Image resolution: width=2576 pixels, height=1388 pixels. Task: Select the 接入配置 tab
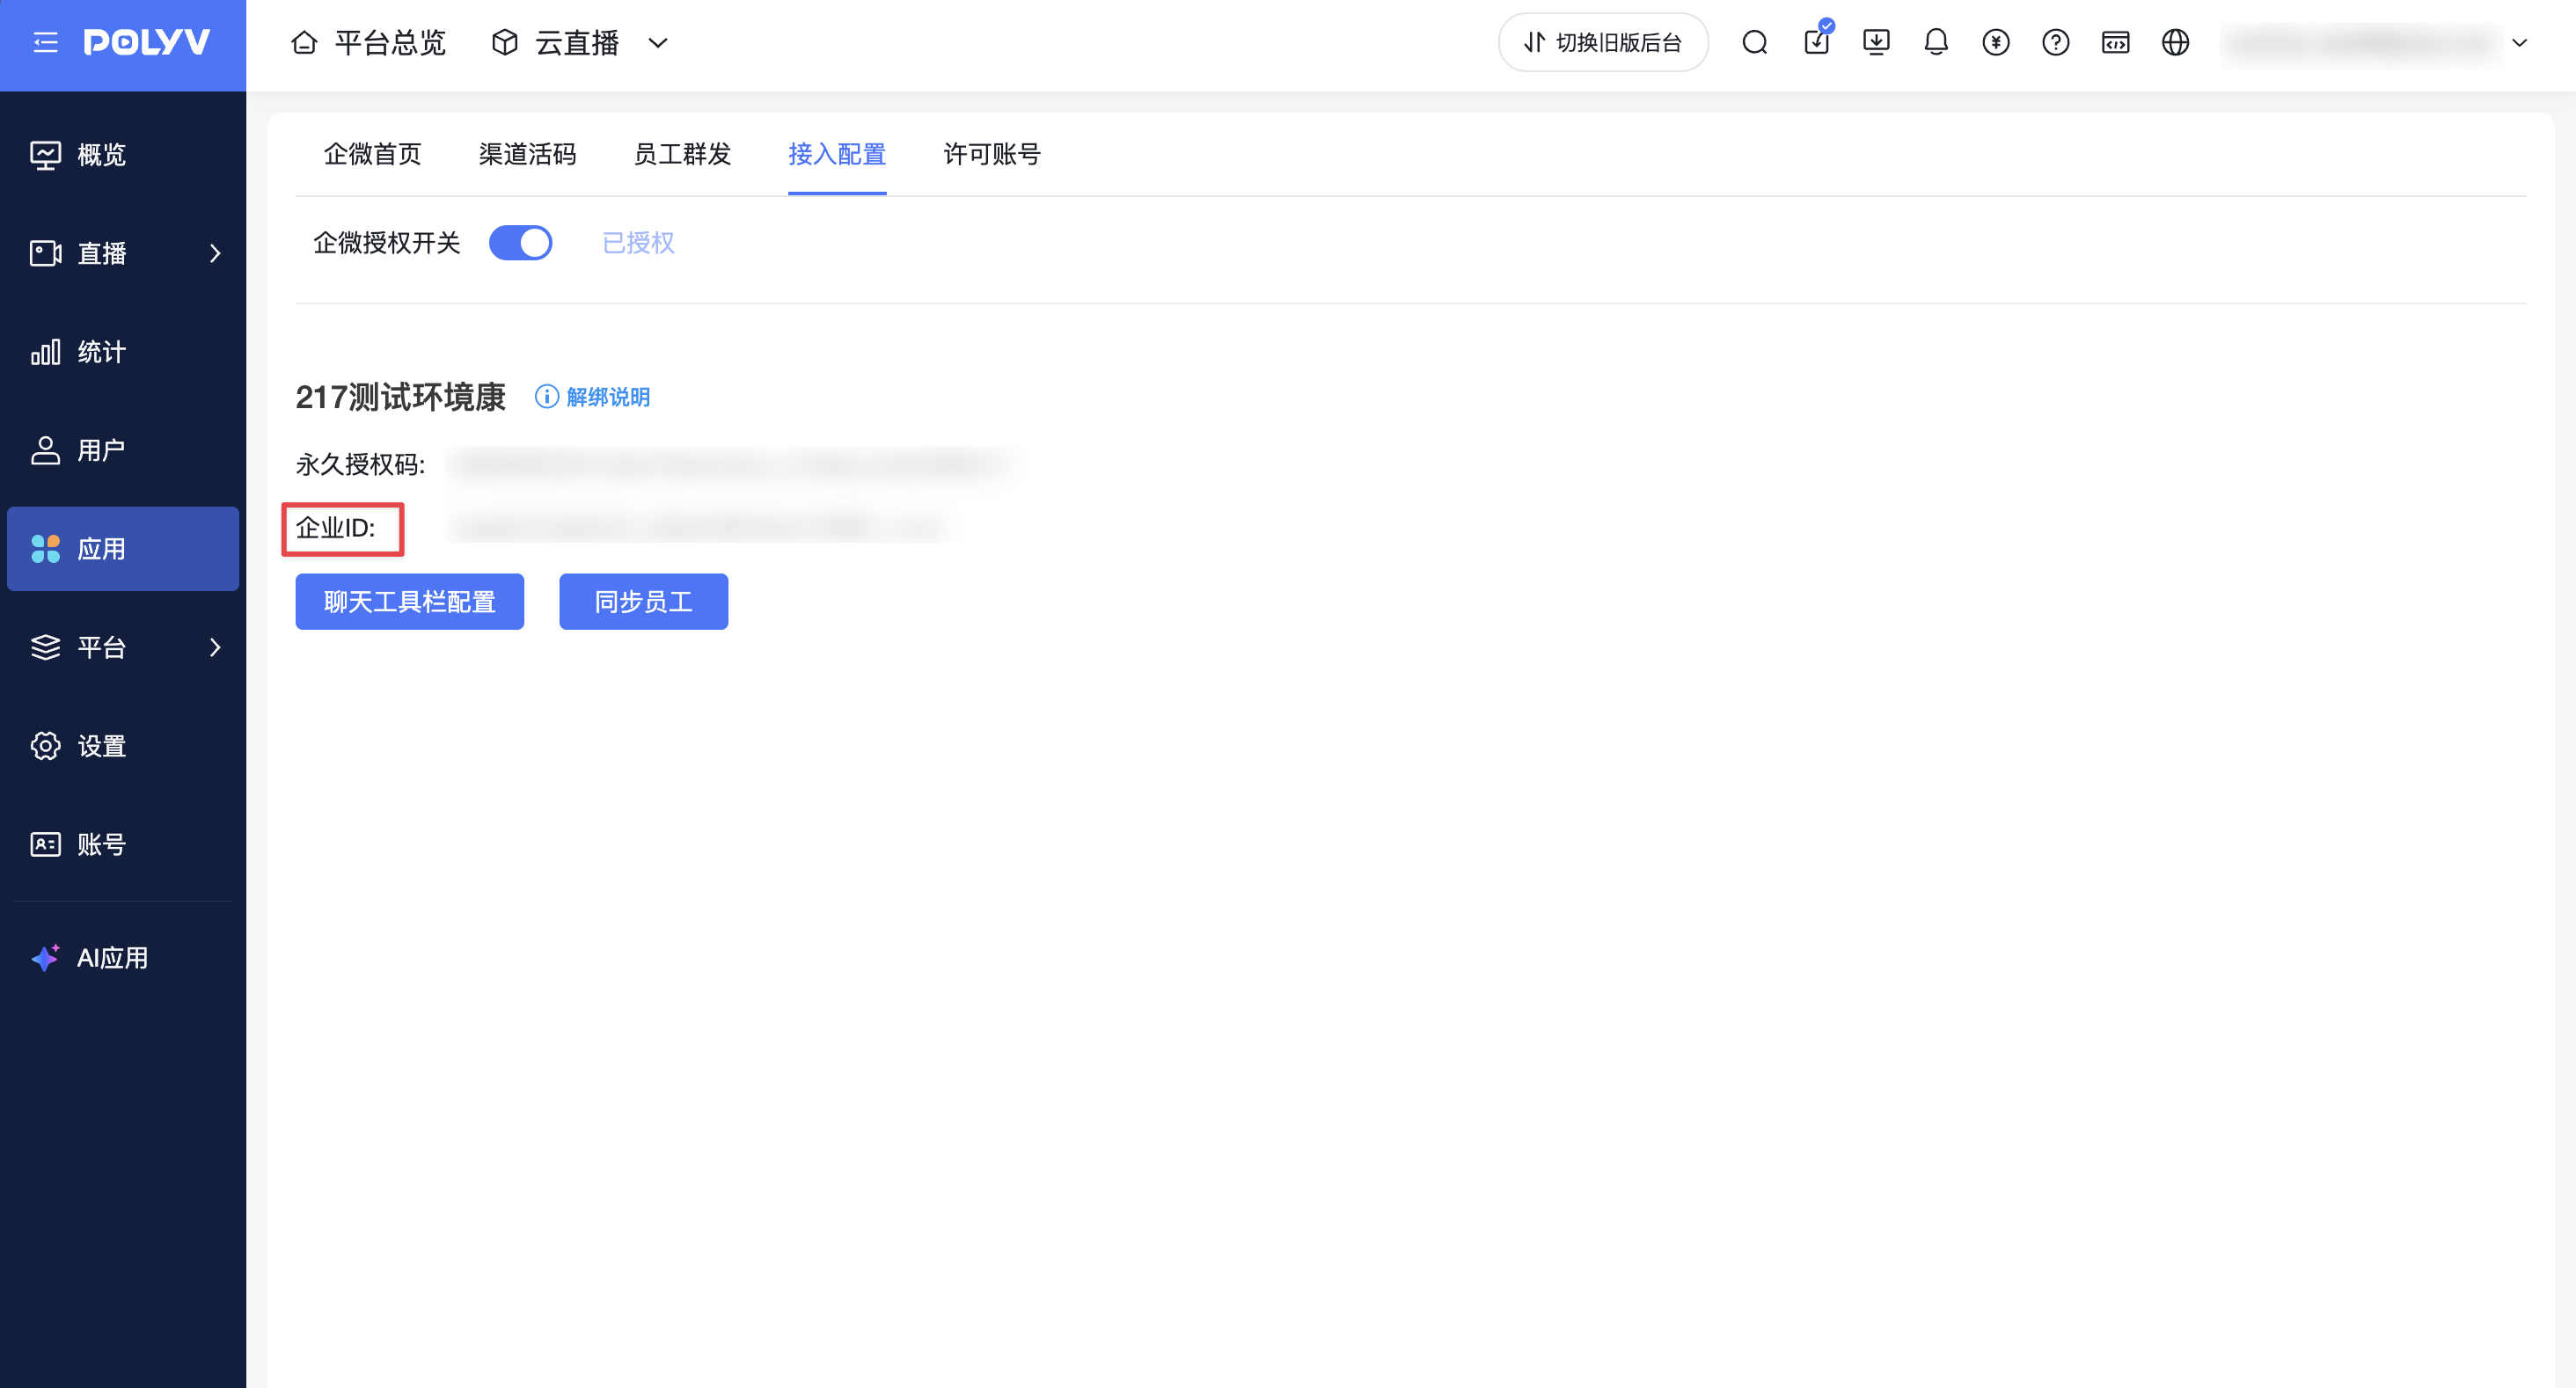pos(838,154)
